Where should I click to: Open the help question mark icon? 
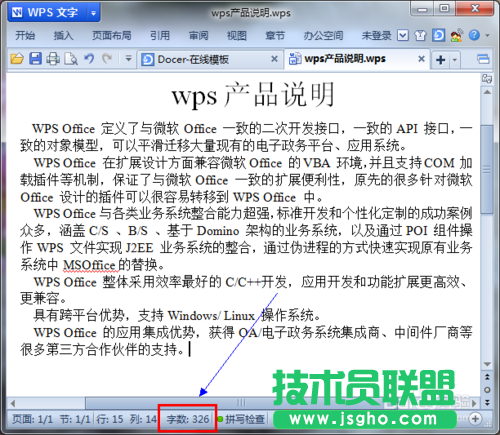click(474, 35)
